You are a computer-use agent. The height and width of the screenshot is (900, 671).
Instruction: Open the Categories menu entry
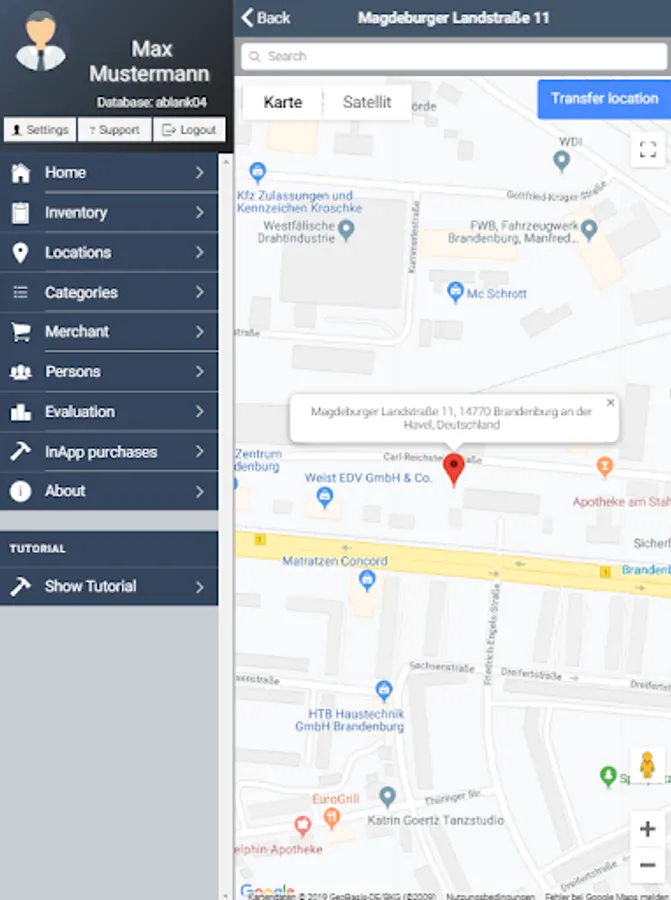tap(109, 292)
